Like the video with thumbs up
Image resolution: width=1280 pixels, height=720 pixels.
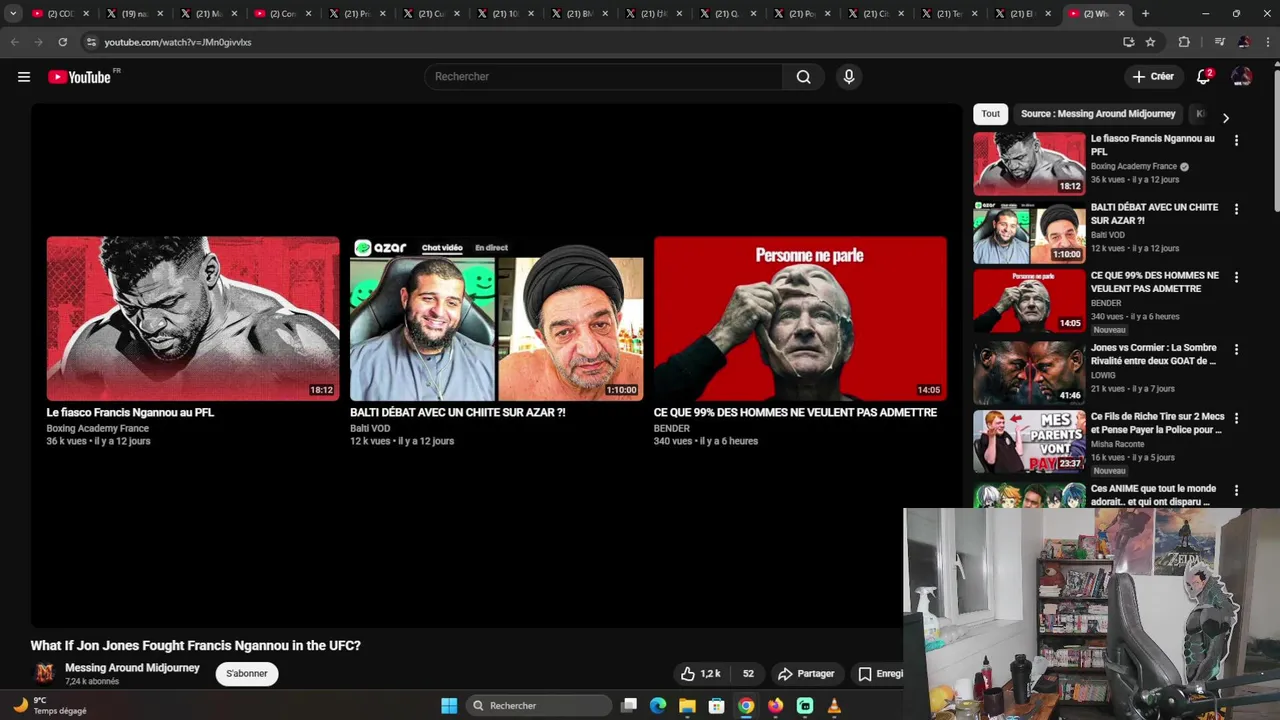[x=700, y=674]
